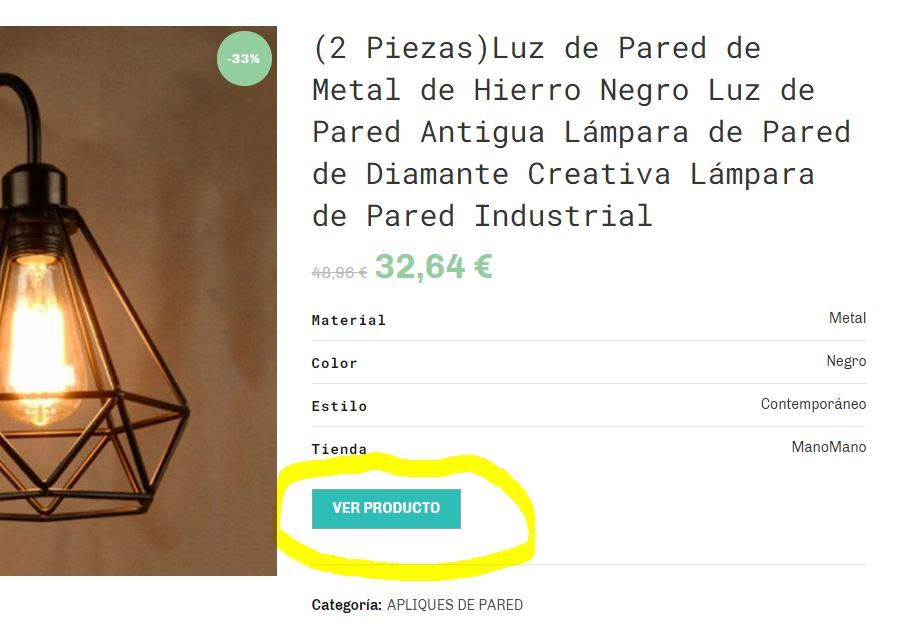Image resolution: width=919 pixels, height=635 pixels.
Task: Click the glowing light bulb in the photo
Action: coord(38,340)
